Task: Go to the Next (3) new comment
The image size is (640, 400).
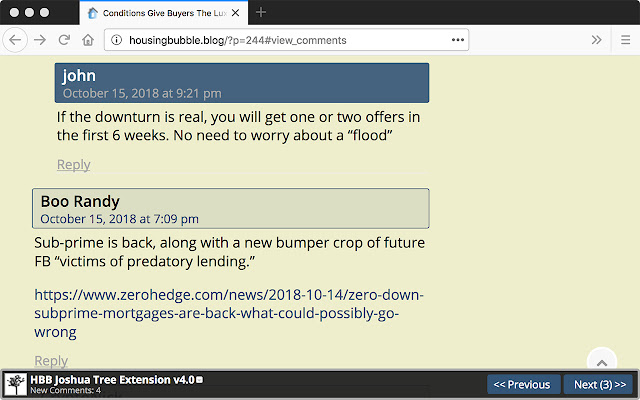Action: point(600,384)
